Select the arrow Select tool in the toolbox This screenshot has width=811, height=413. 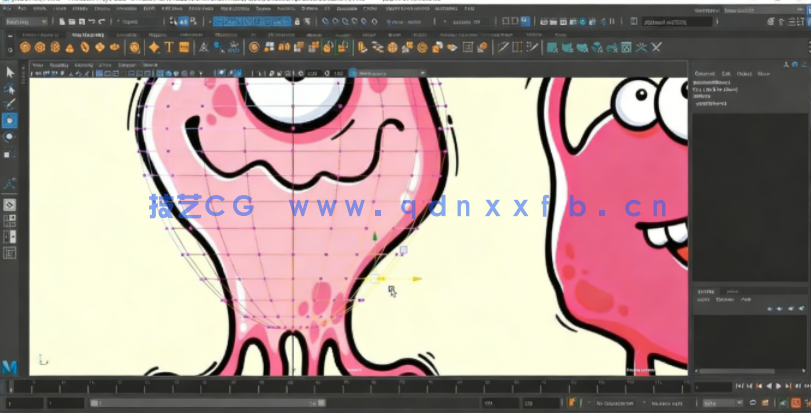(10, 72)
